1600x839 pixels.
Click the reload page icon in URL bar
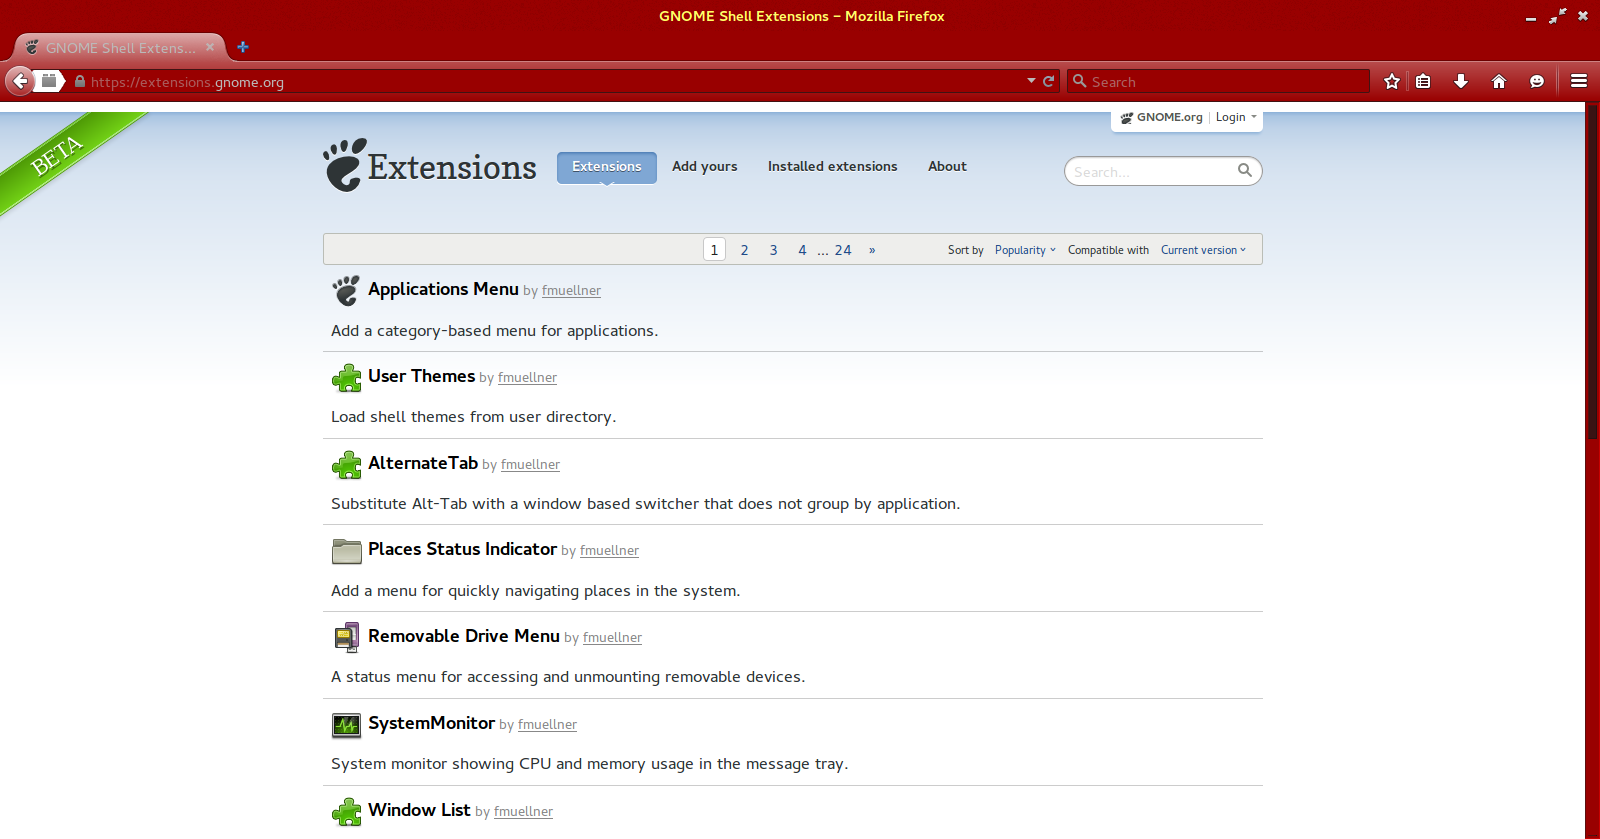(1049, 81)
